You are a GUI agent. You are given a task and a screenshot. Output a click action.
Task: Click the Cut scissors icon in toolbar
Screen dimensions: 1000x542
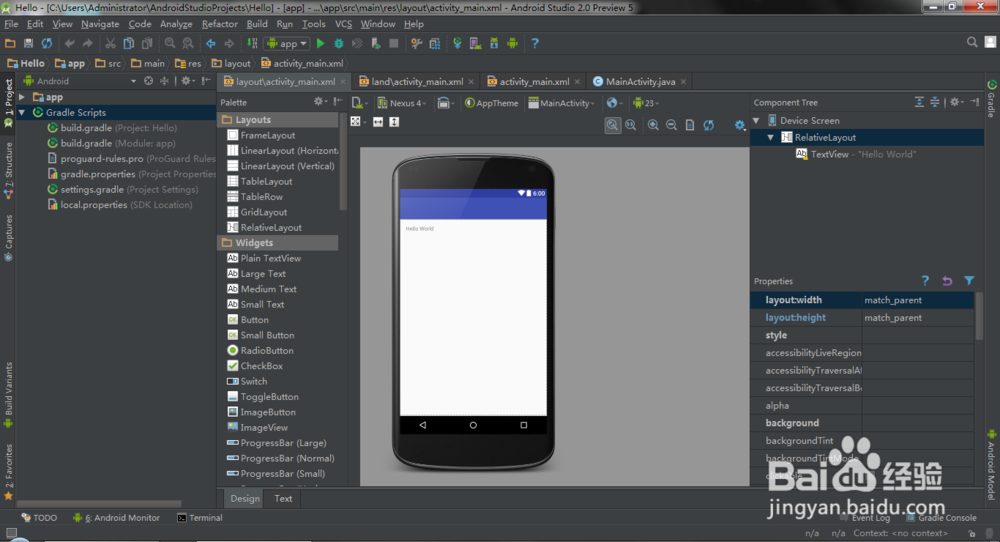pos(111,43)
